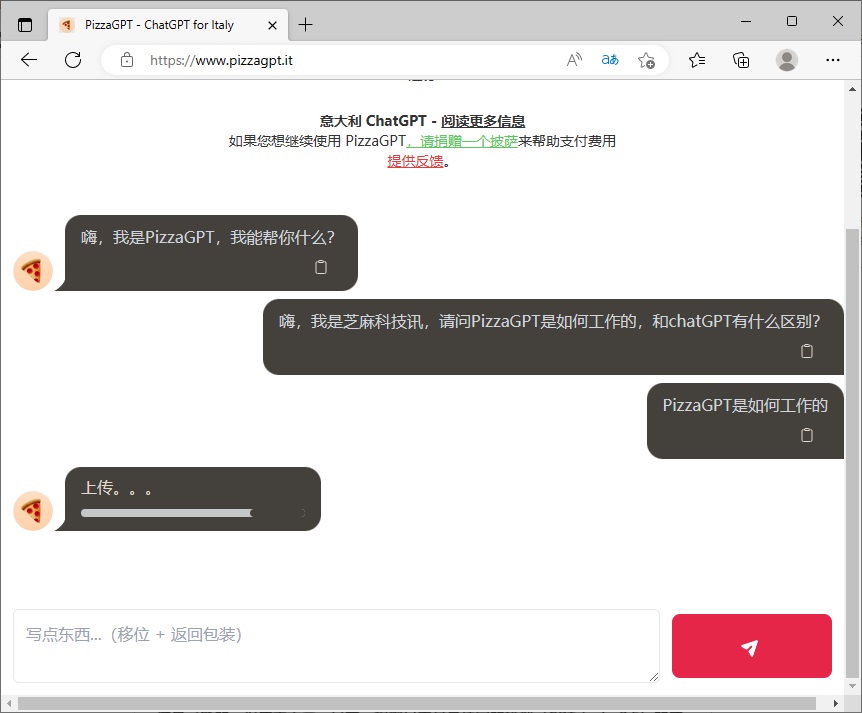Image resolution: width=862 pixels, height=713 pixels.
Task: Open the 阅读更多信息 link
Action: click(483, 121)
